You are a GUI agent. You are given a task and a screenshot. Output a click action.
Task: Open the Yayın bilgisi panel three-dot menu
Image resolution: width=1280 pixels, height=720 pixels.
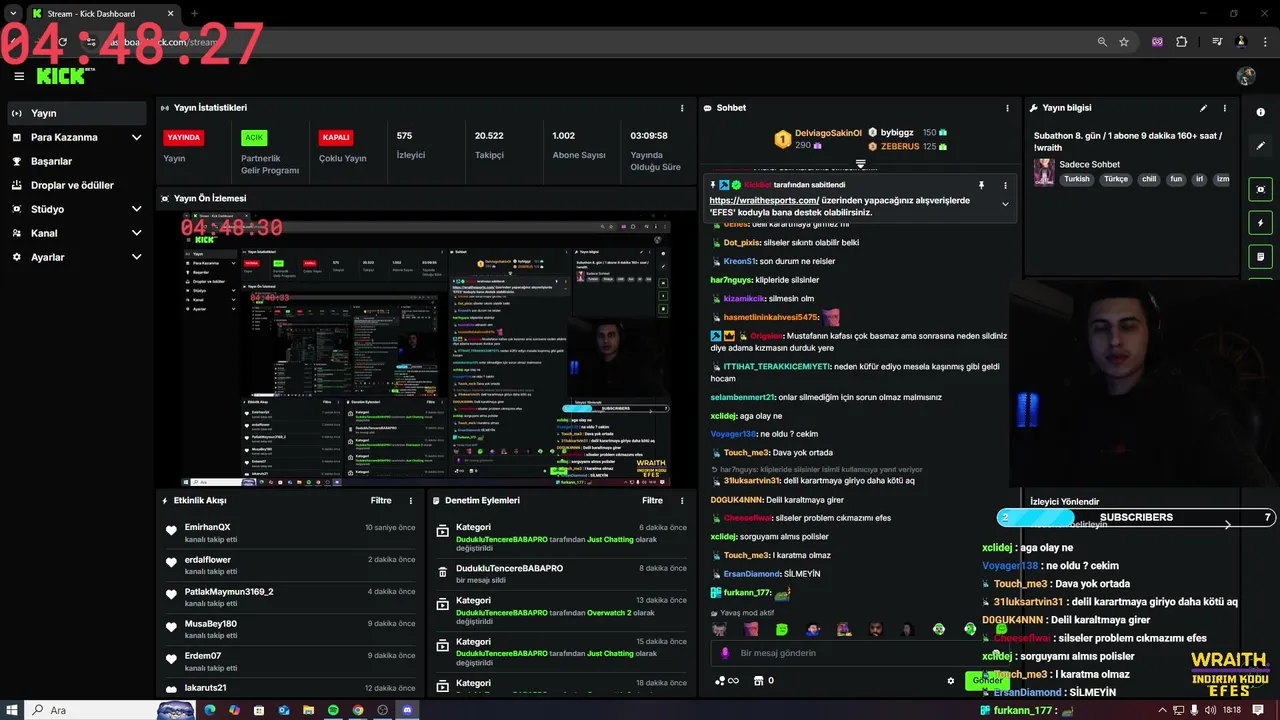1224,108
